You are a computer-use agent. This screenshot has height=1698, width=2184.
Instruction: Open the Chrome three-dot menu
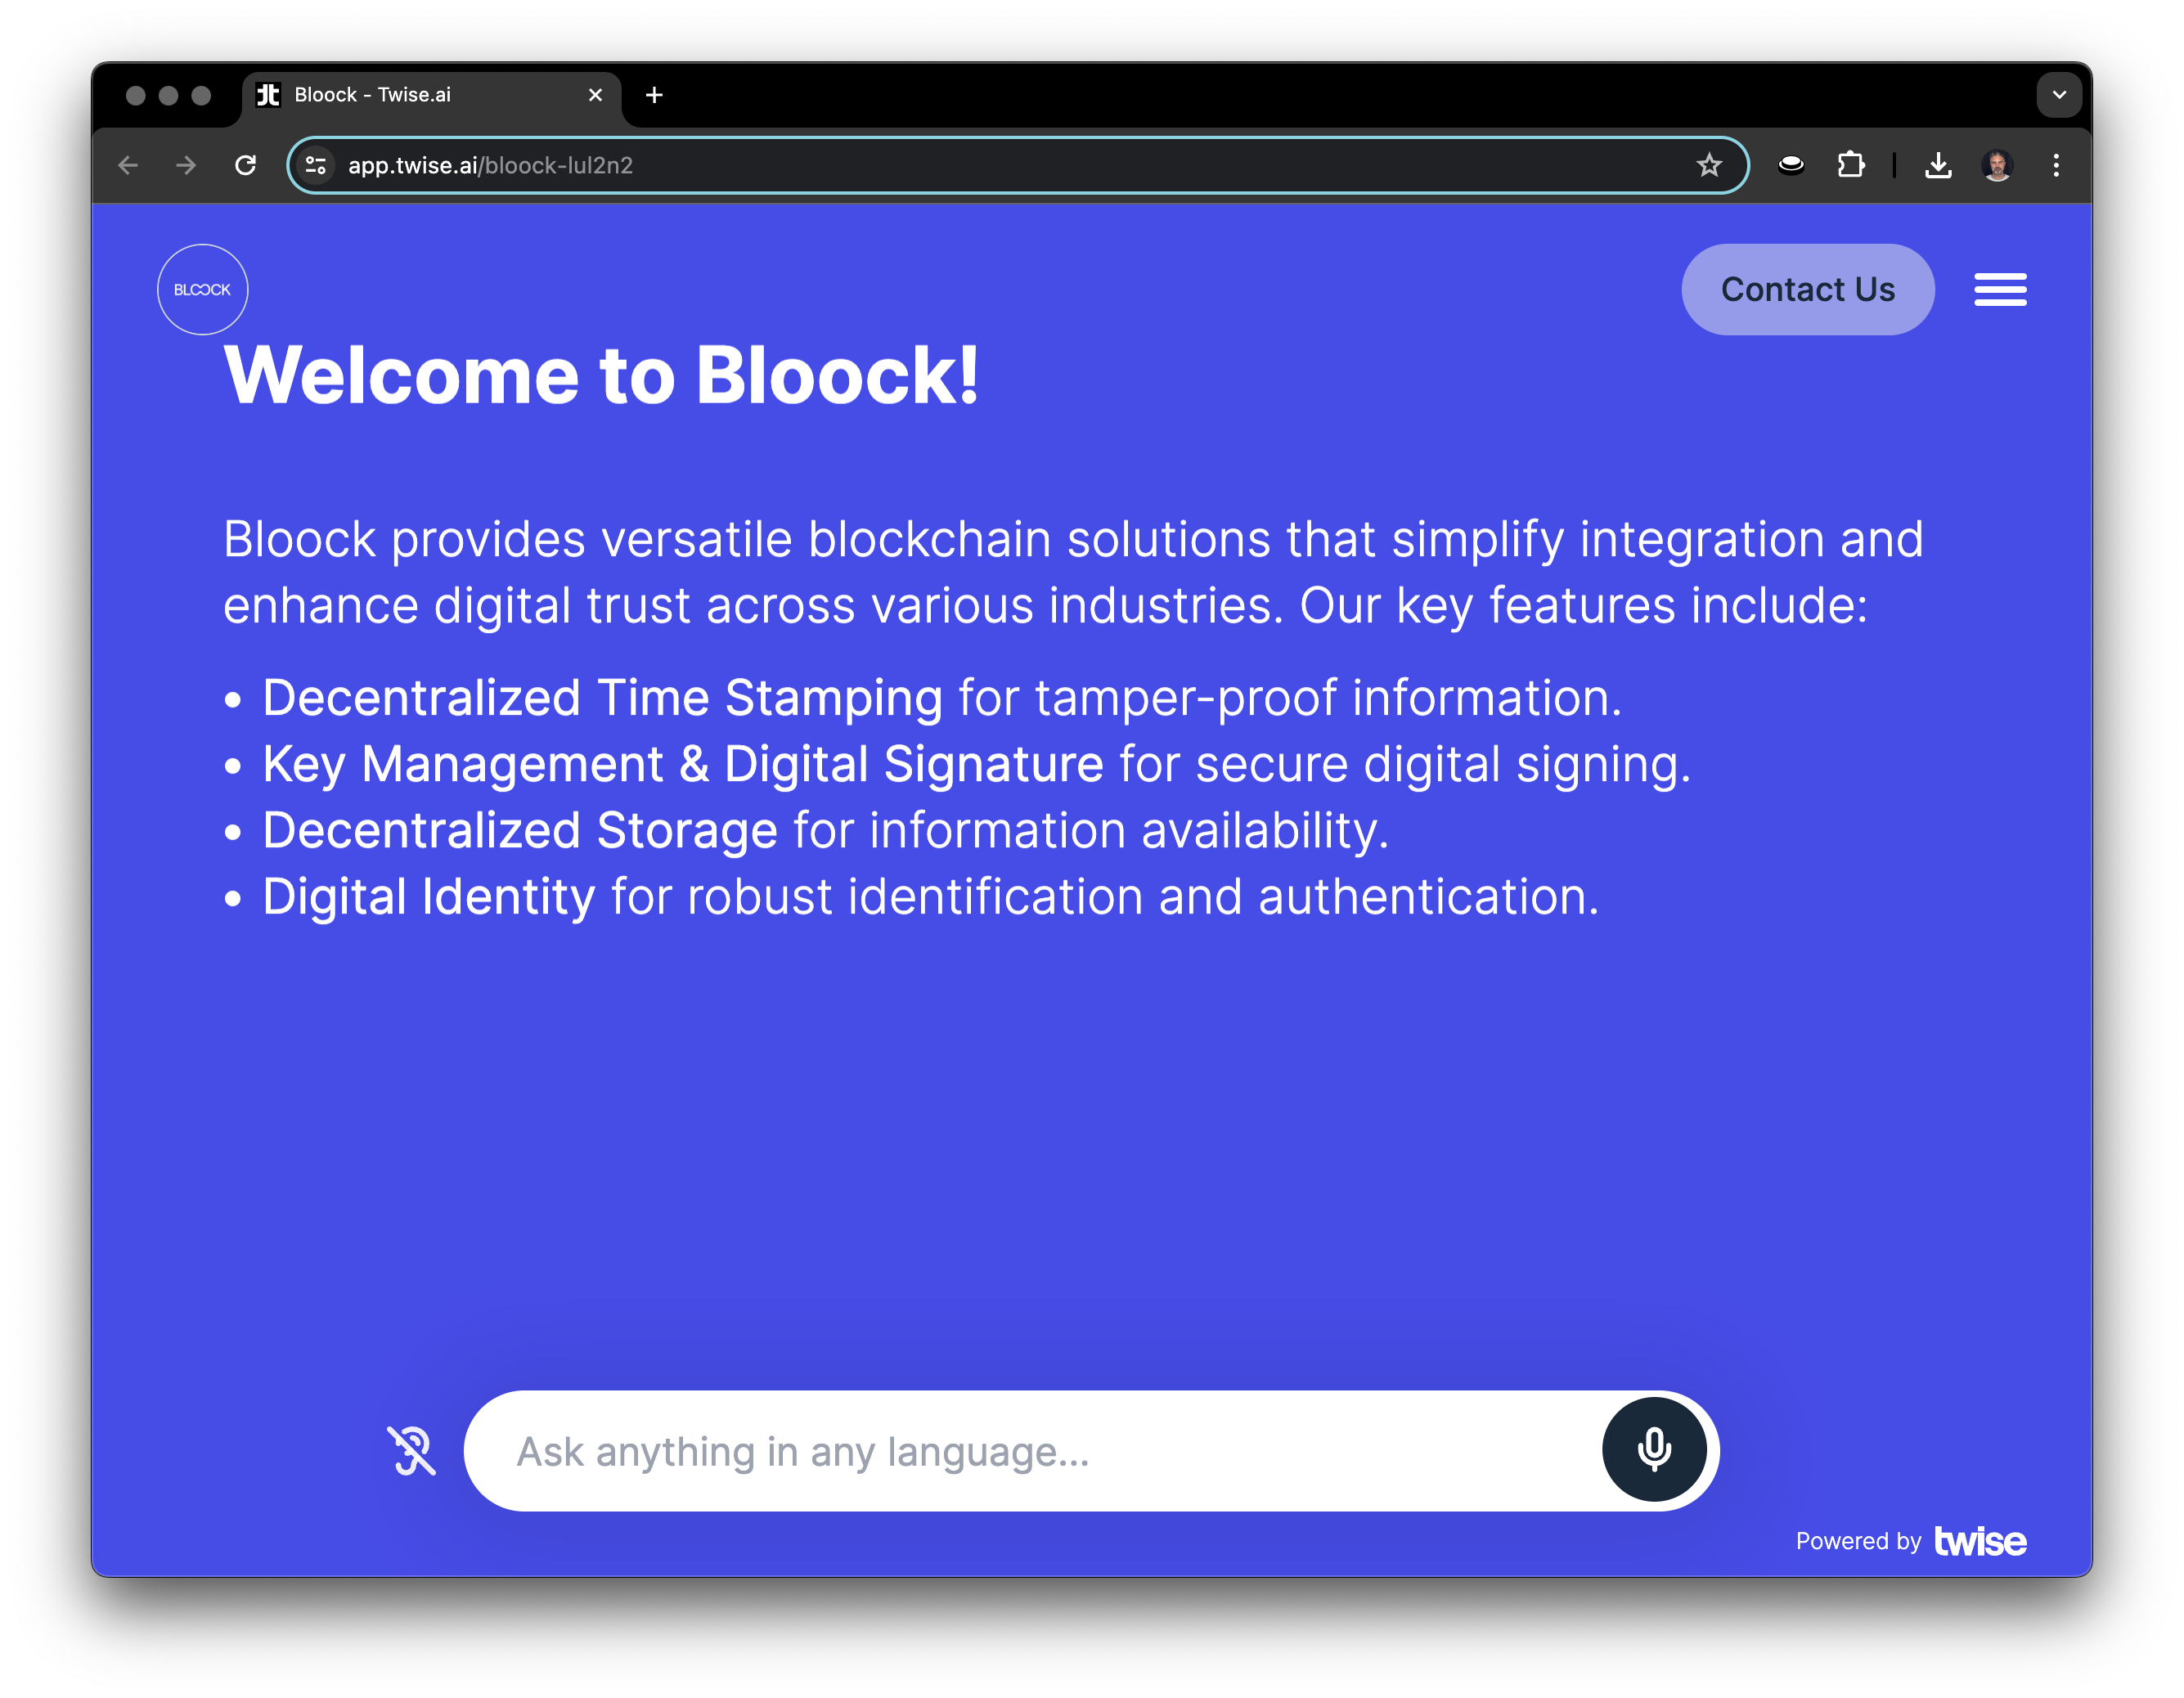pos(2056,165)
